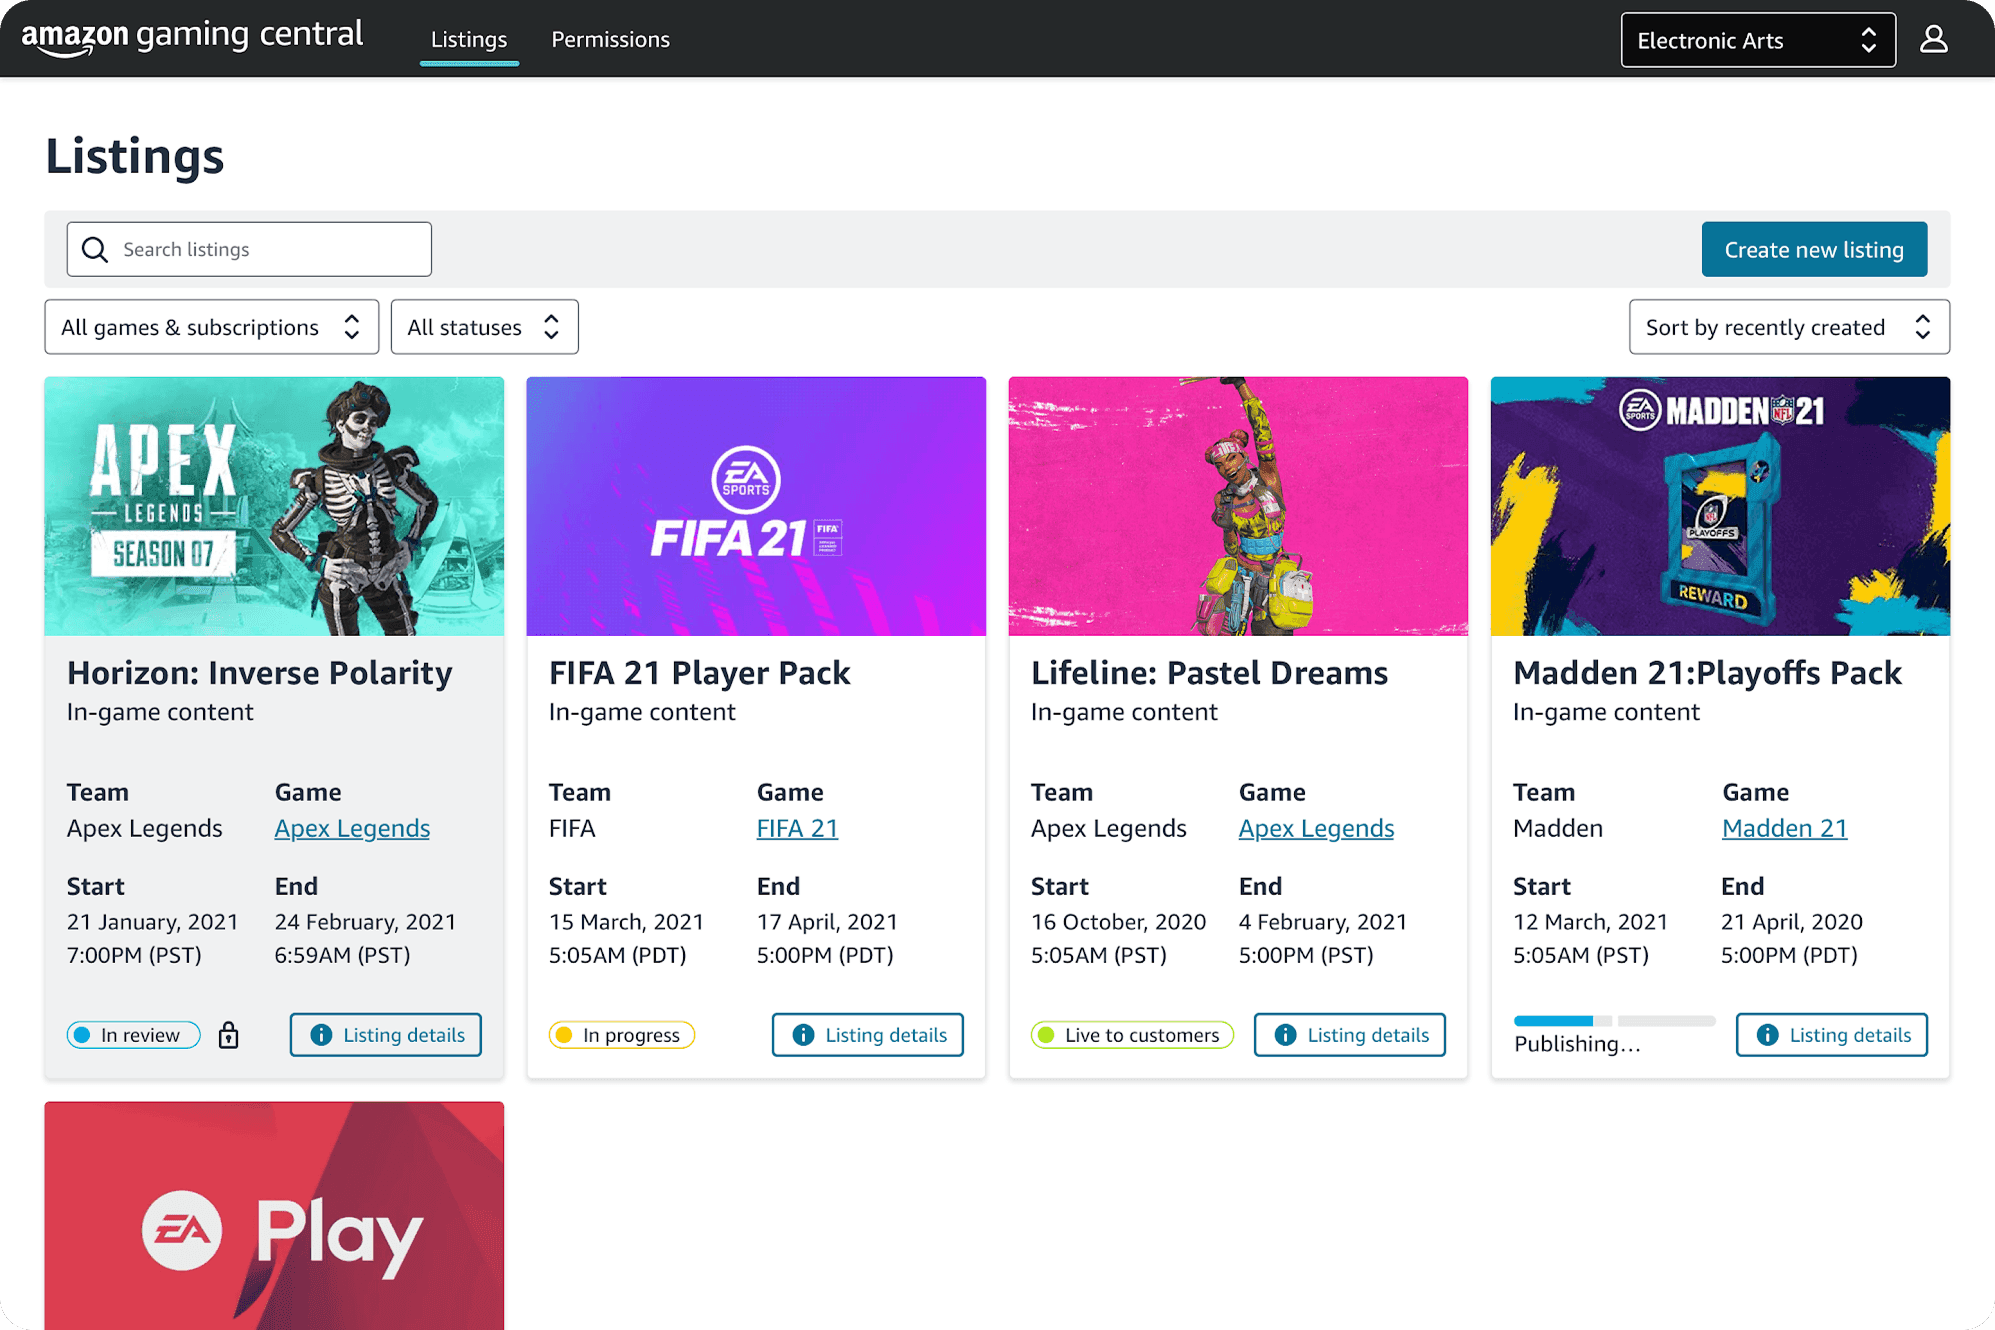Viewport: 1995px width, 1330px height.
Task: Click the In review status badge
Action: (133, 1035)
